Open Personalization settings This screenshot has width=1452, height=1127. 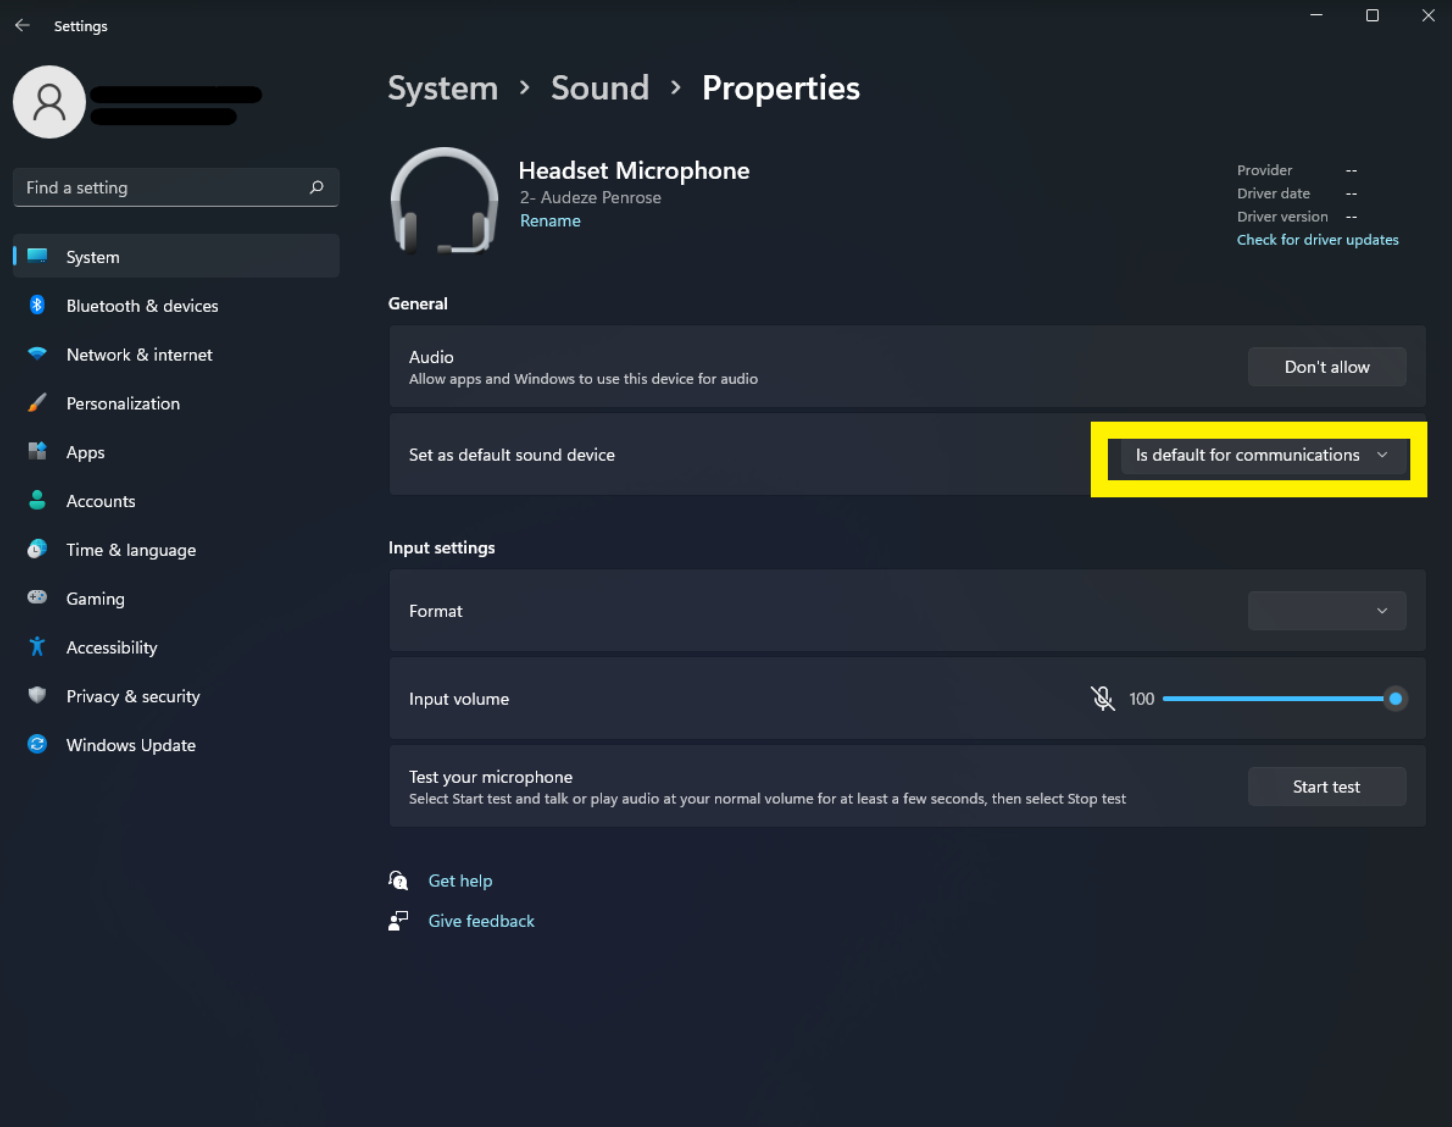click(176, 403)
